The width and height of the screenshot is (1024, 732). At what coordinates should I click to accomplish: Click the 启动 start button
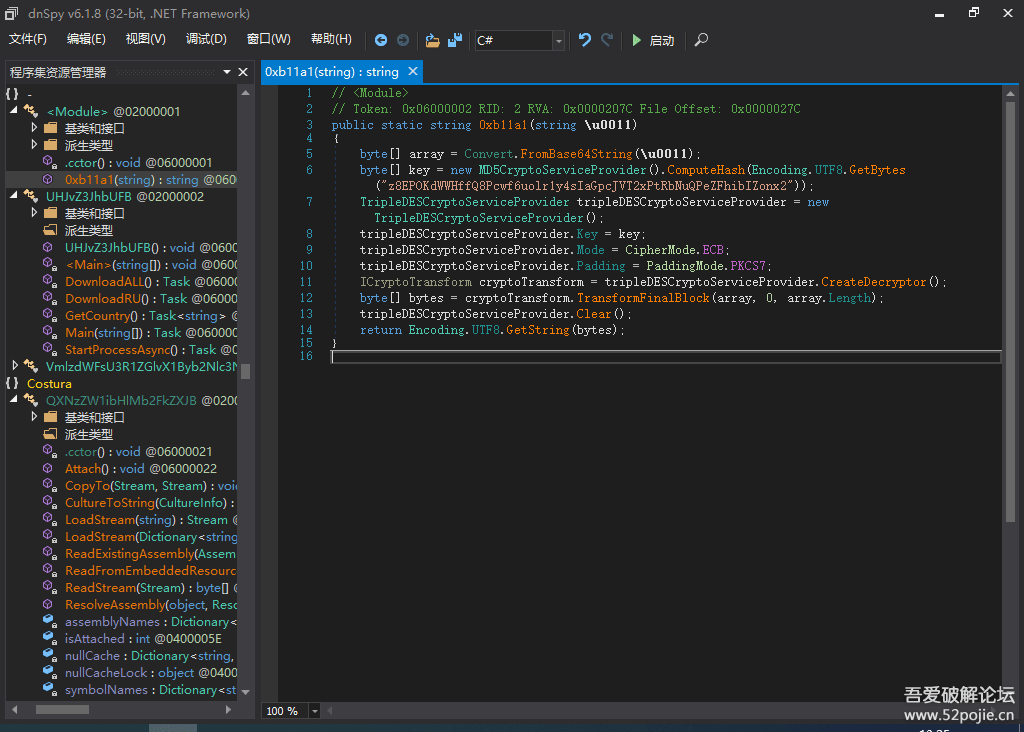pyautogui.click(x=652, y=40)
